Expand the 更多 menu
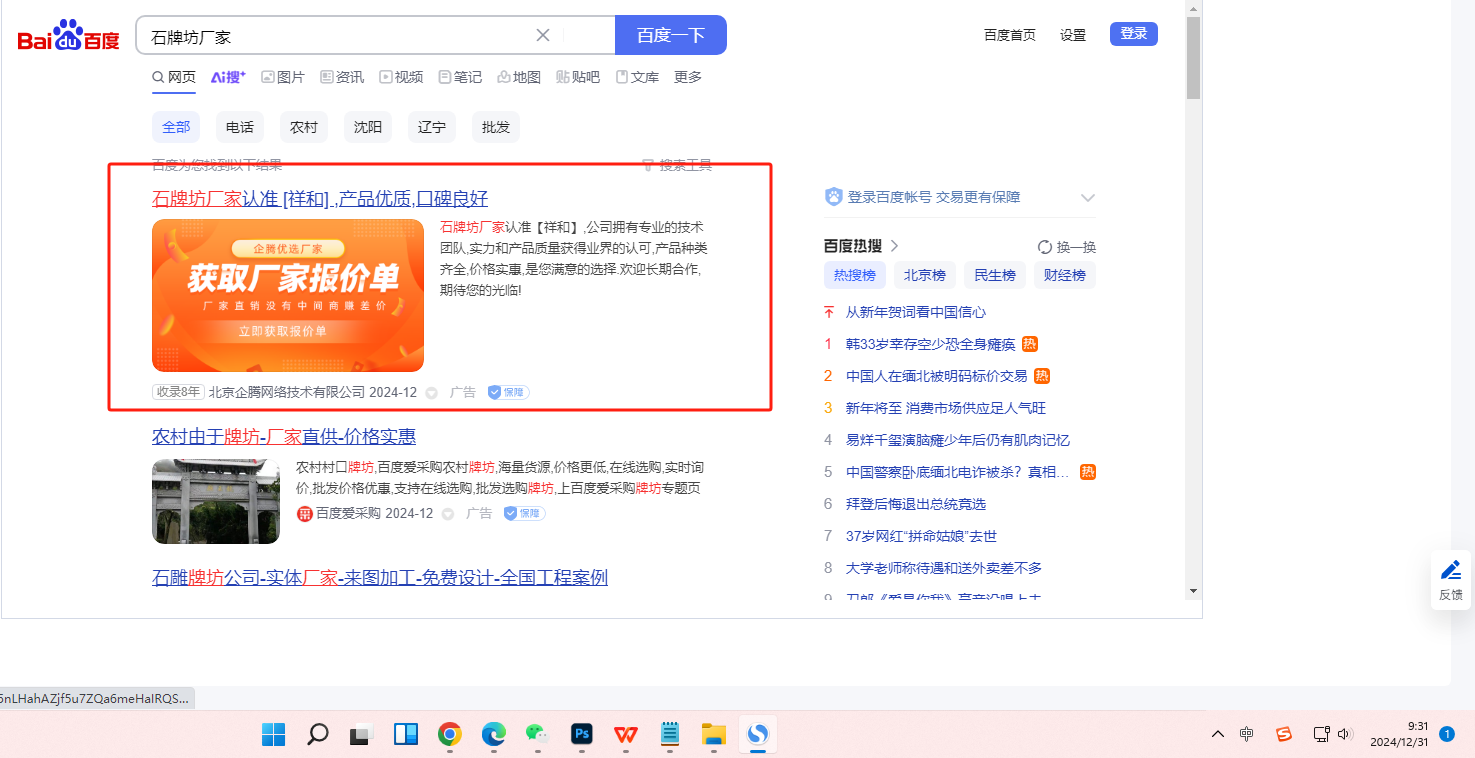Screen dimensions: 1475x758 pos(688,77)
